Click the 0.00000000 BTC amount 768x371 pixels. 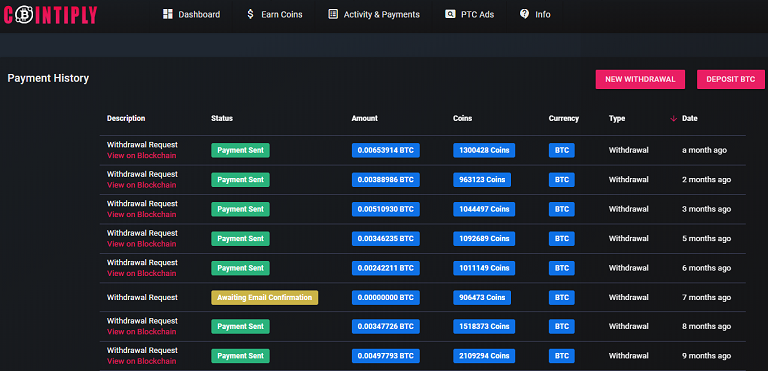click(x=385, y=297)
